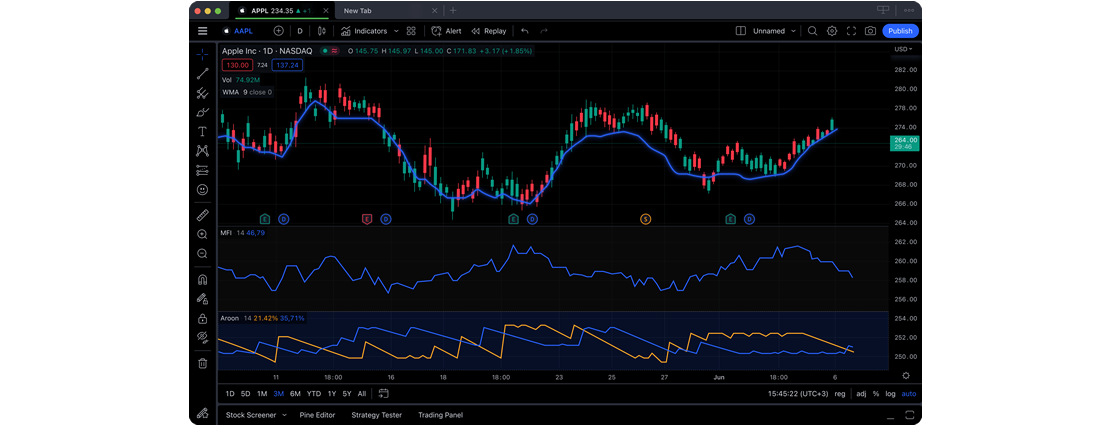Viewport: 1110px width, 426px height.
Task: Expand the Indicators dropdown arrow
Action: (396, 31)
